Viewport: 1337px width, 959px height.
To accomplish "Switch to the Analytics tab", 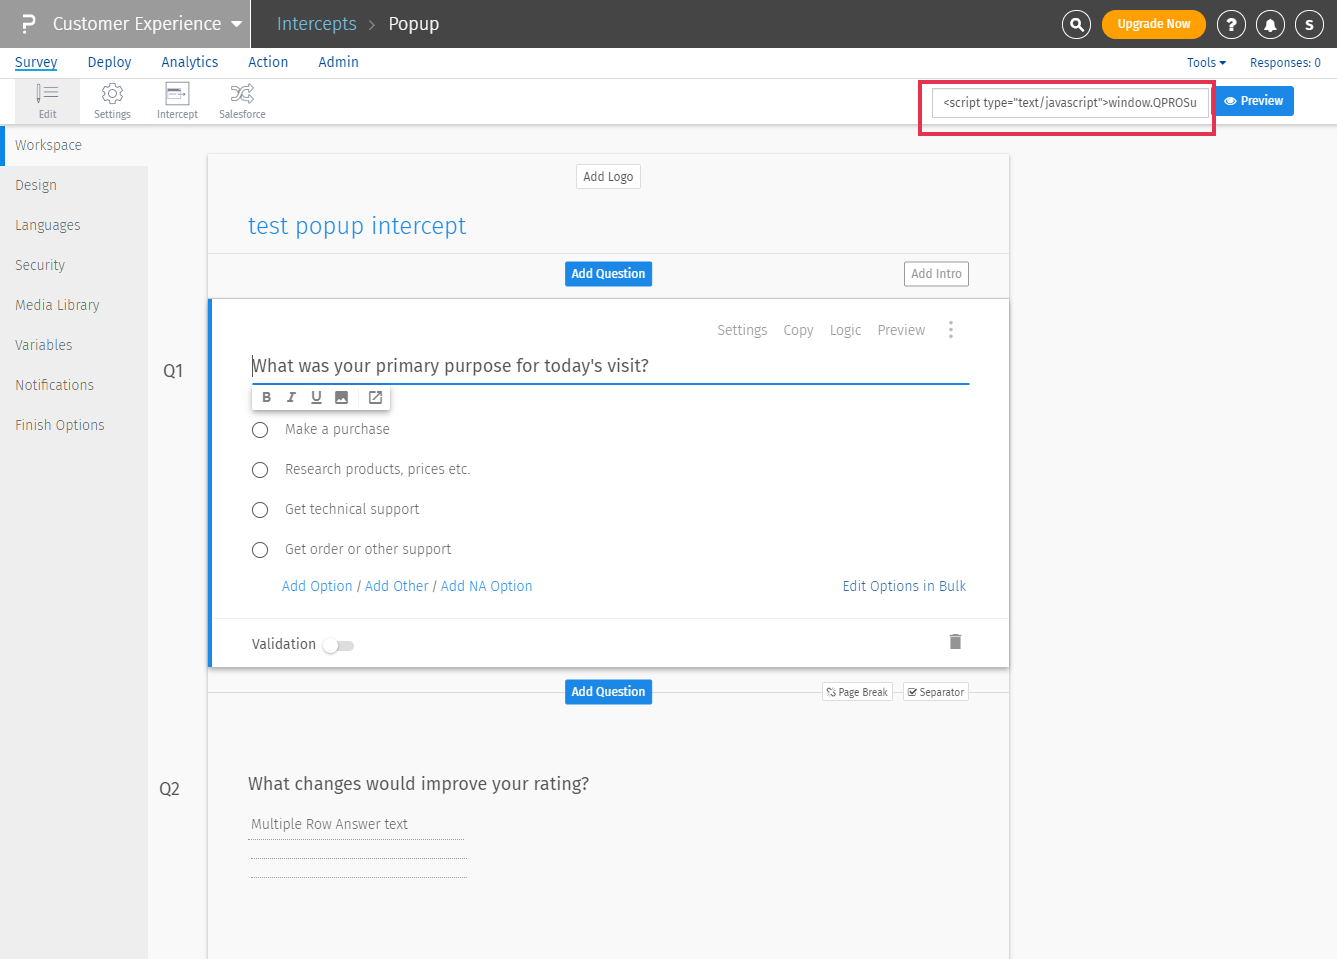I will pyautogui.click(x=190, y=62).
